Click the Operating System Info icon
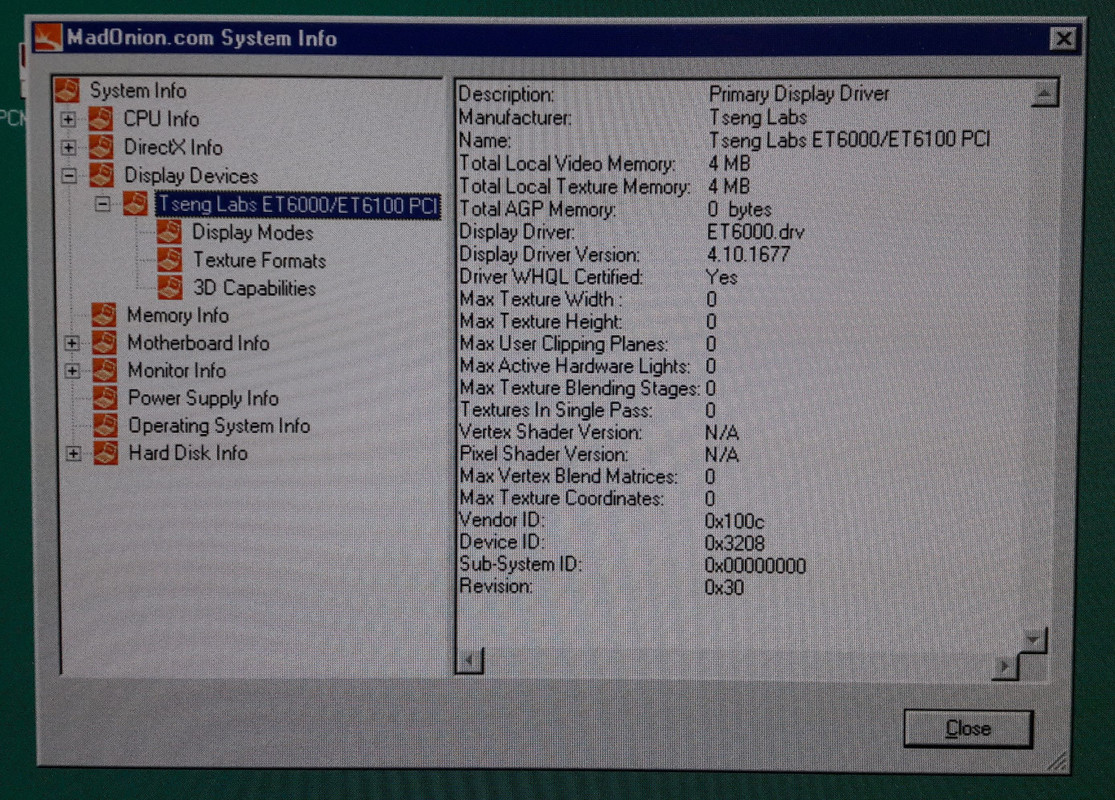Image resolution: width=1115 pixels, height=800 pixels. pos(105,425)
